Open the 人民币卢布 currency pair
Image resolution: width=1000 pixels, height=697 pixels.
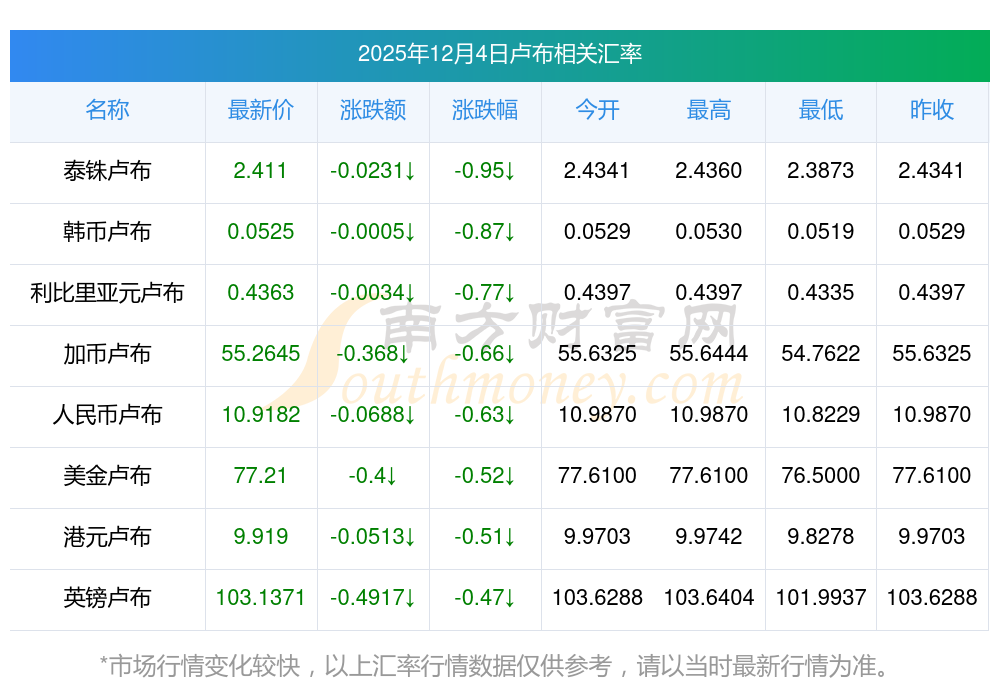tap(107, 415)
